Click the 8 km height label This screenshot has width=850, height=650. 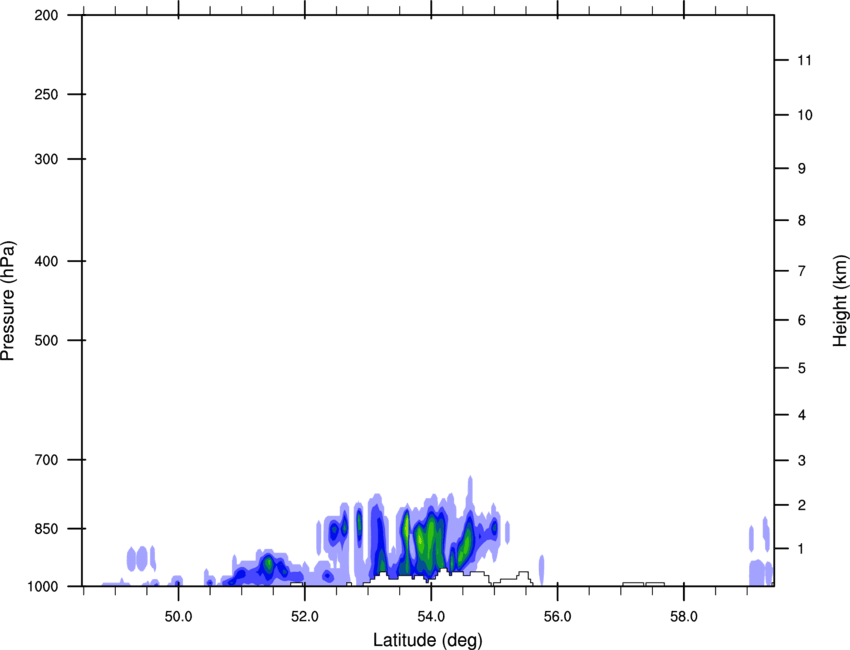pos(802,221)
